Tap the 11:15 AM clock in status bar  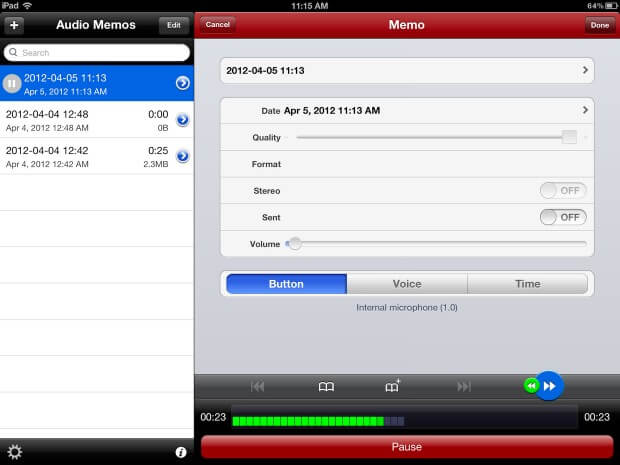pyautogui.click(x=310, y=6)
